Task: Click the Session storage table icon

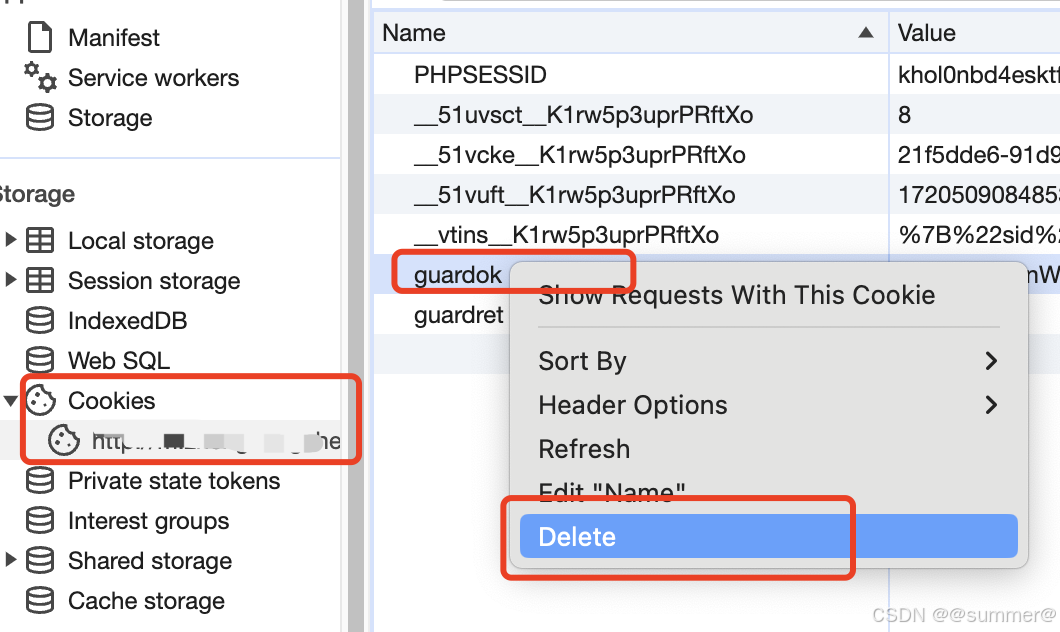Action: pos(40,281)
